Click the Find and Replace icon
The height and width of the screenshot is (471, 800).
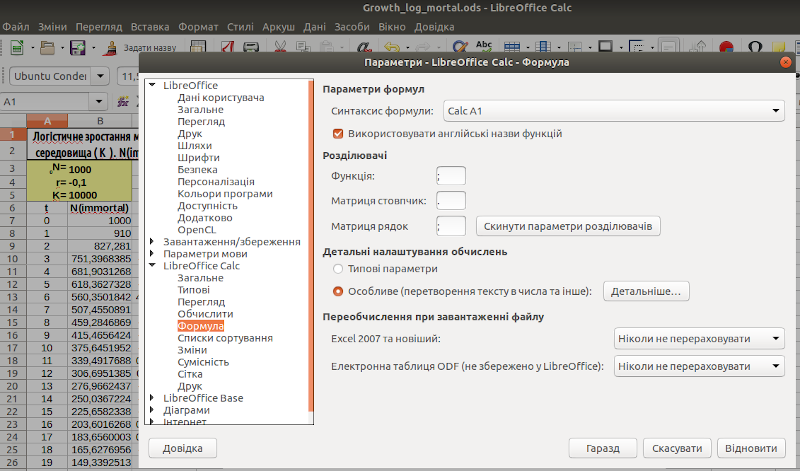460,47
